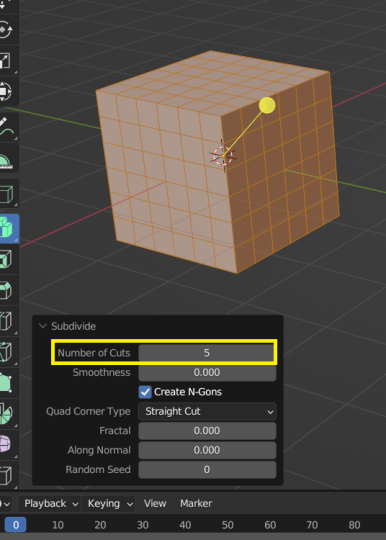Viewport: 386px width, 540px height.
Task: Select the Poly Build tool
Action: pyautogui.click(x=6, y=383)
